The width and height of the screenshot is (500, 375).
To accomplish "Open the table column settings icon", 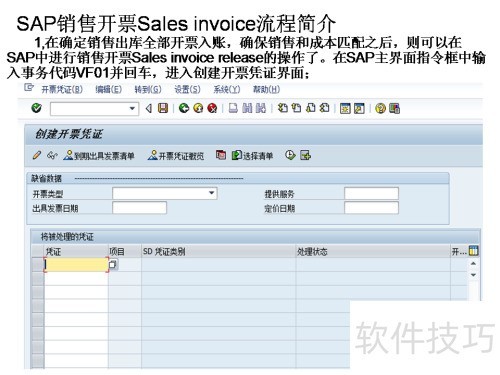I will pyautogui.click(x=473, y=251).
